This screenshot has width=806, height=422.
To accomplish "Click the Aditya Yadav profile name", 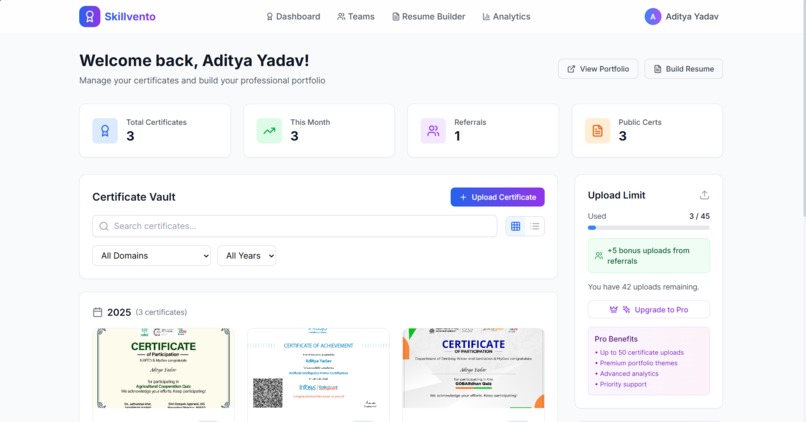I will click(692, 16).
